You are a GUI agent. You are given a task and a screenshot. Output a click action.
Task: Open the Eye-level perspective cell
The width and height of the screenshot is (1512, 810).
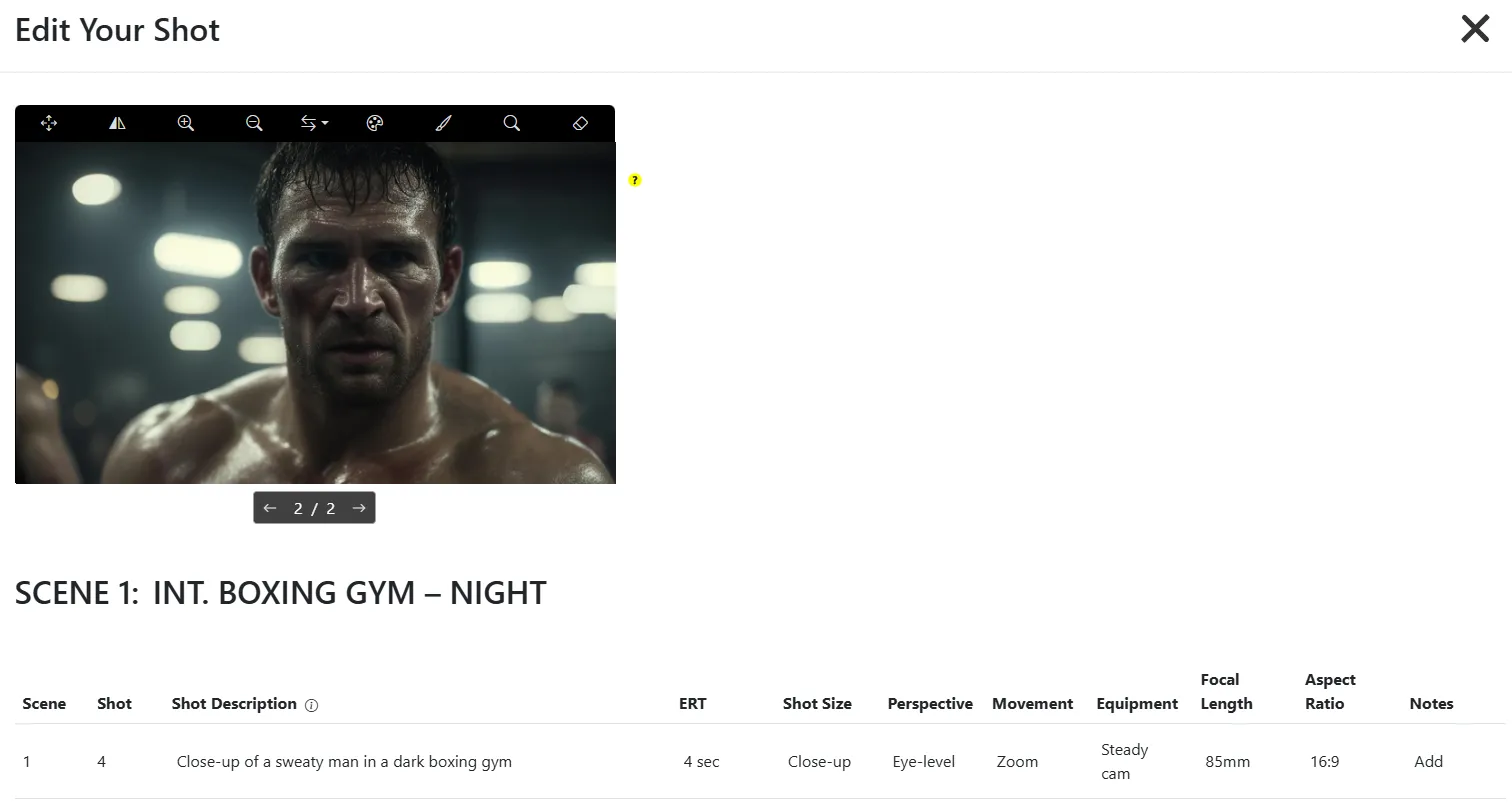(x=923, y=762)
